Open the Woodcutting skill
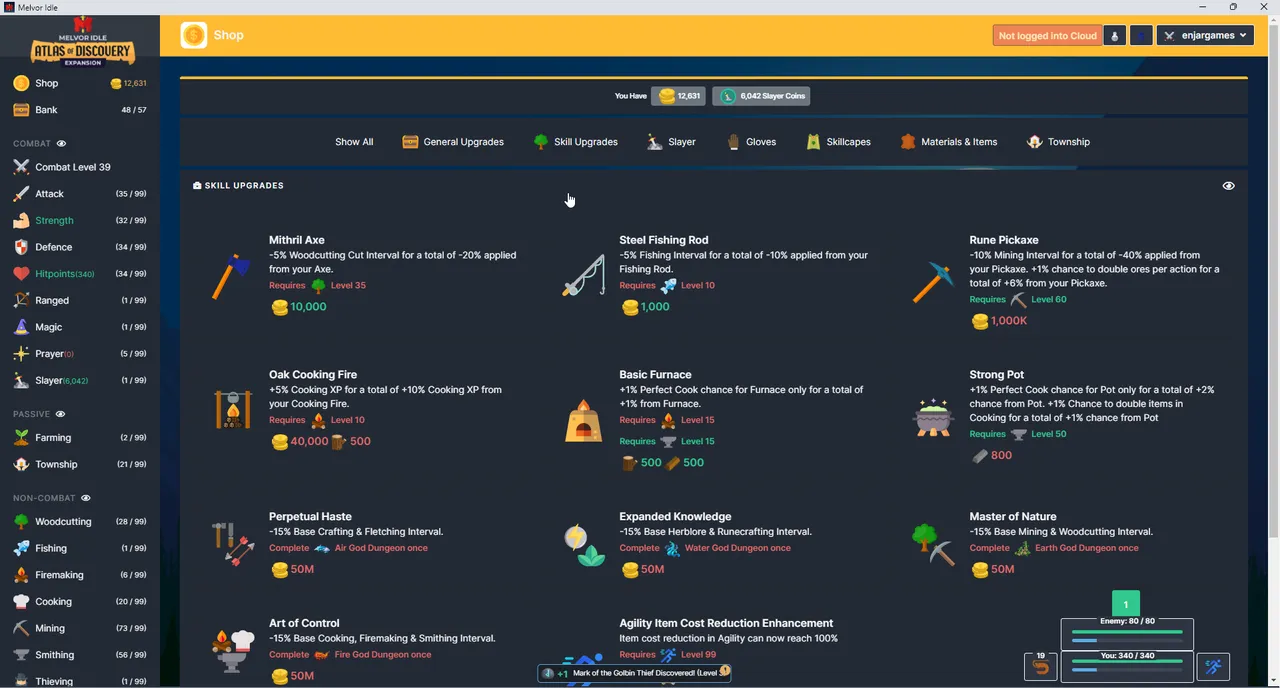This screenshot has width=1280, height=688. (x=80, y=521)
